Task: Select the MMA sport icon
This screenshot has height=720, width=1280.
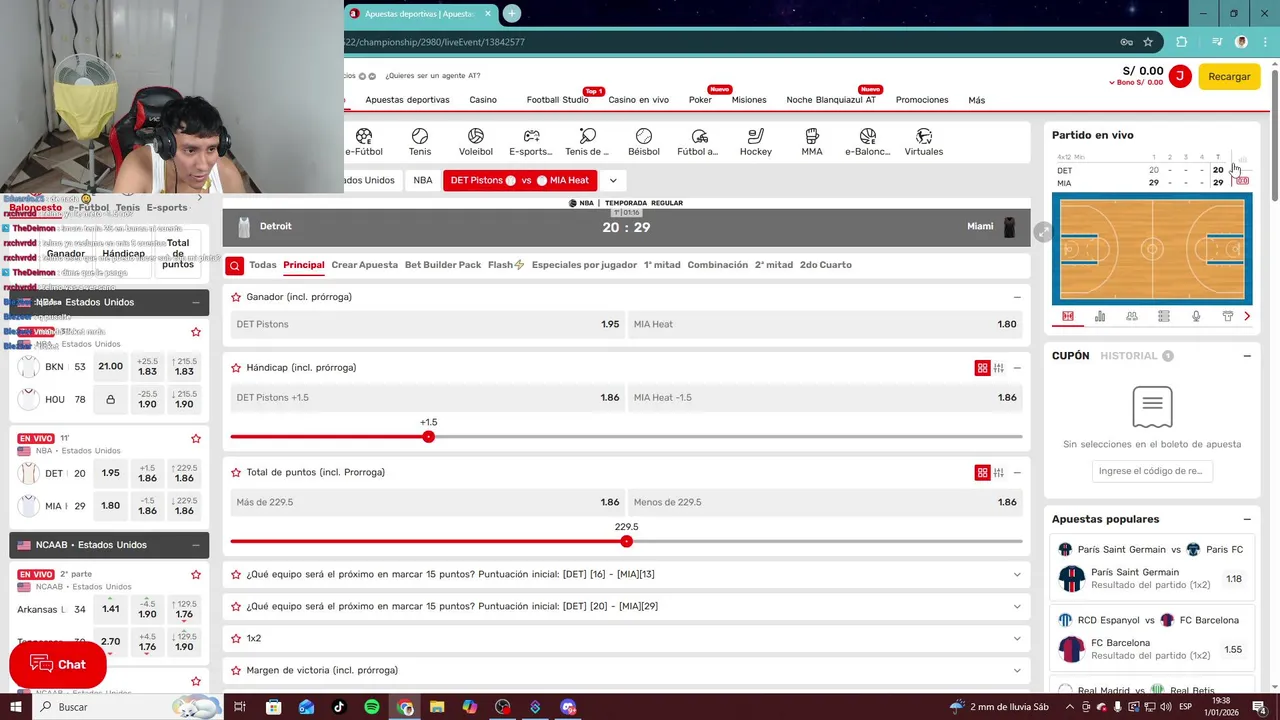Action: 812,136
